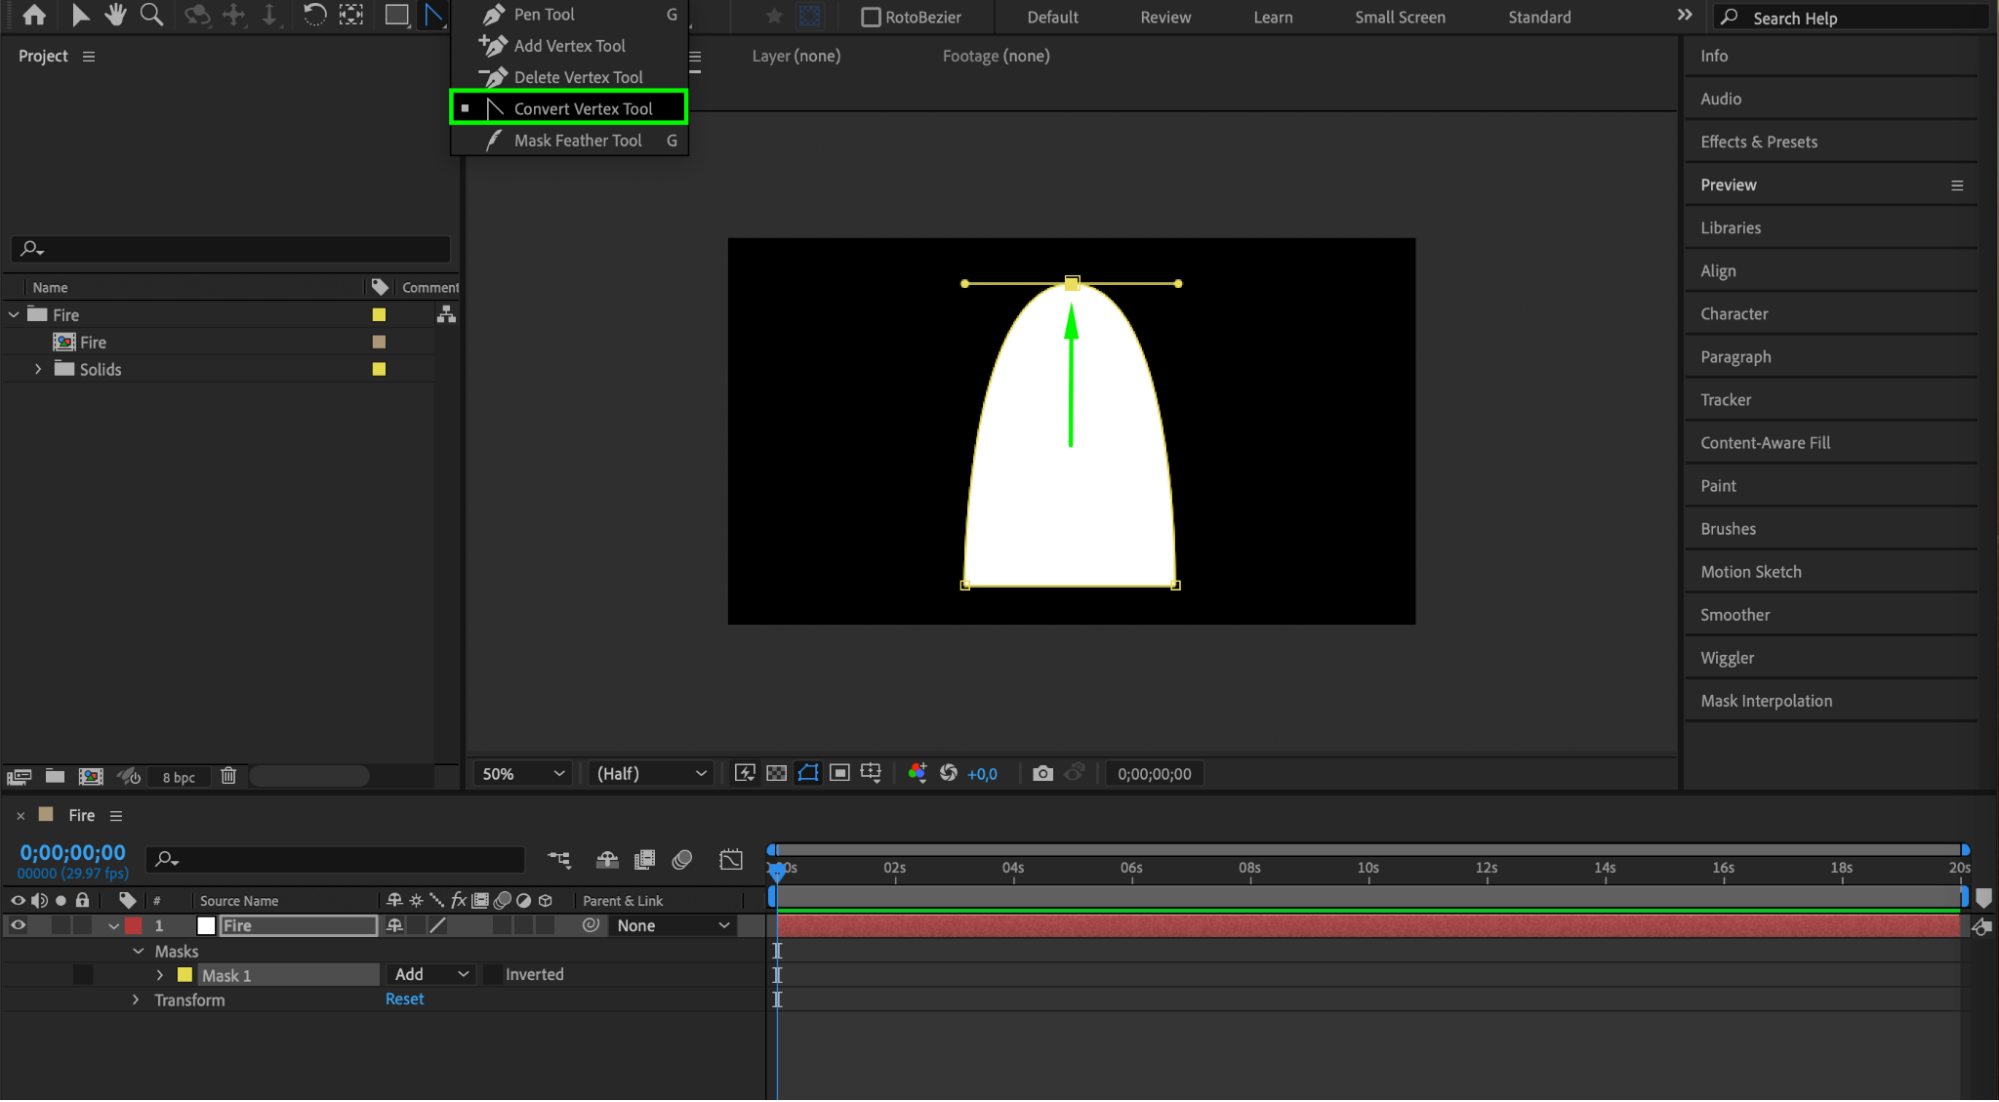Check the Inverted box for Mask 1

coord(493,974)
